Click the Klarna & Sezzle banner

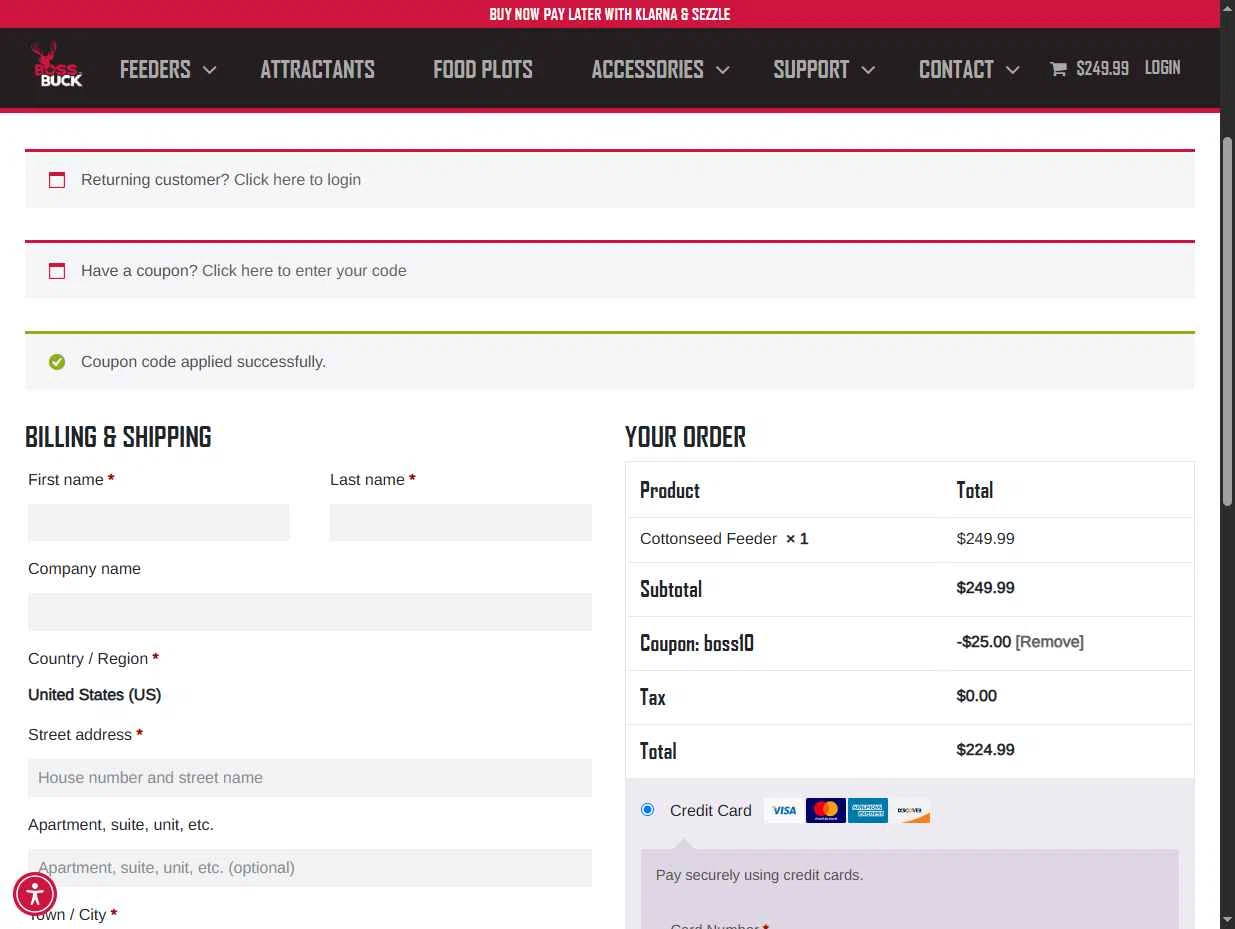[610, 14]
